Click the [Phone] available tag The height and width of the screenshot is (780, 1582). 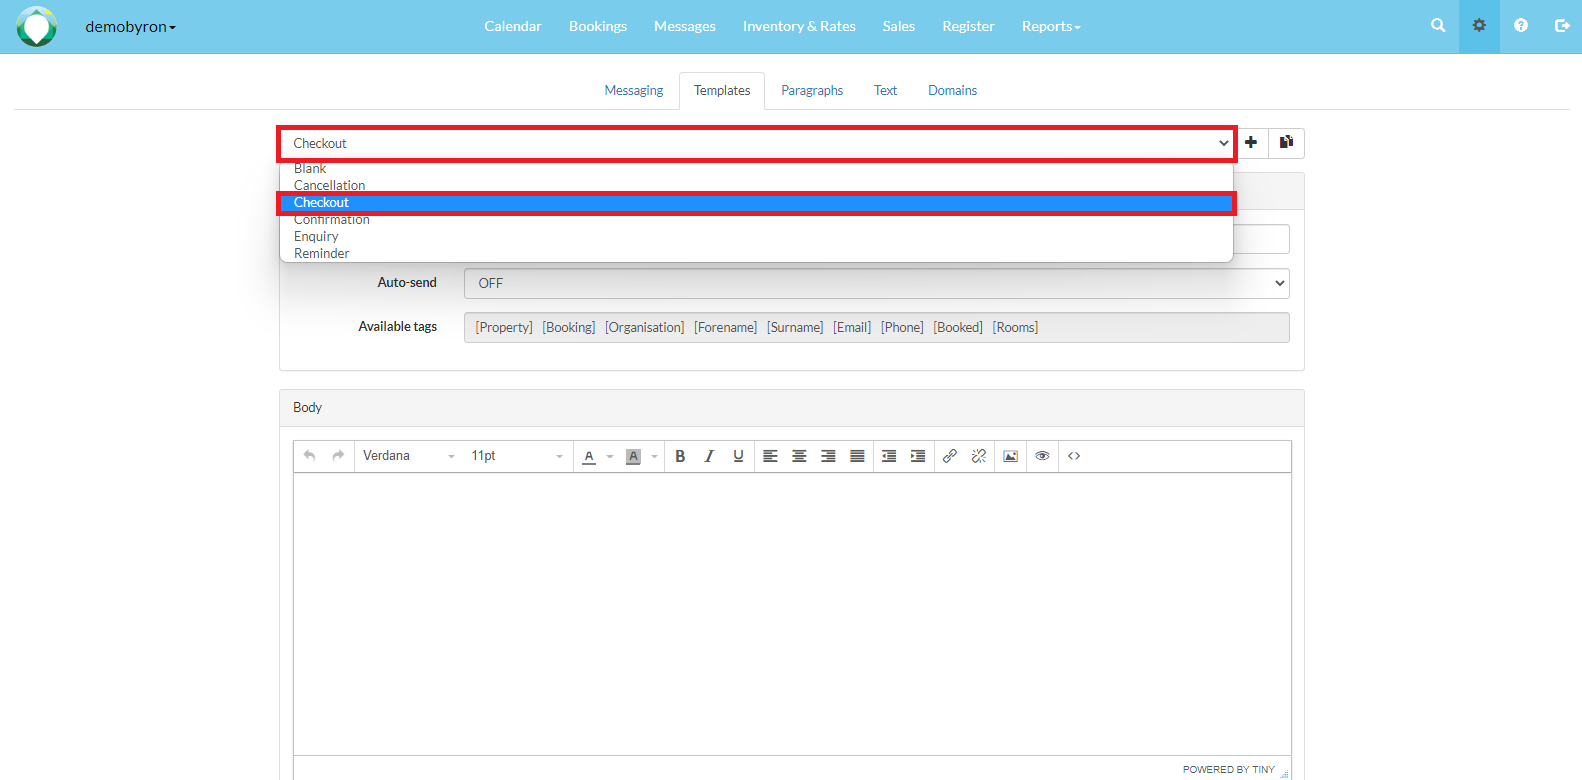point(902,327)
